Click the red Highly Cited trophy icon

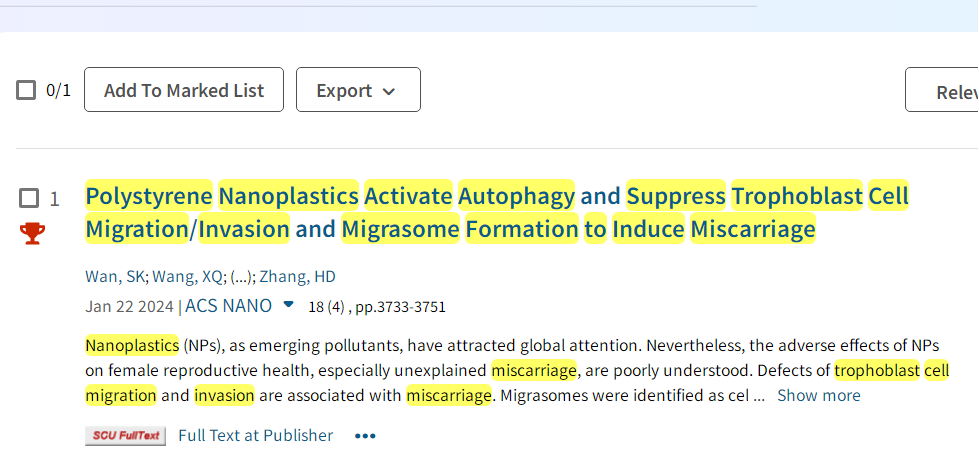pyautogui.click(x=32, y=233)
